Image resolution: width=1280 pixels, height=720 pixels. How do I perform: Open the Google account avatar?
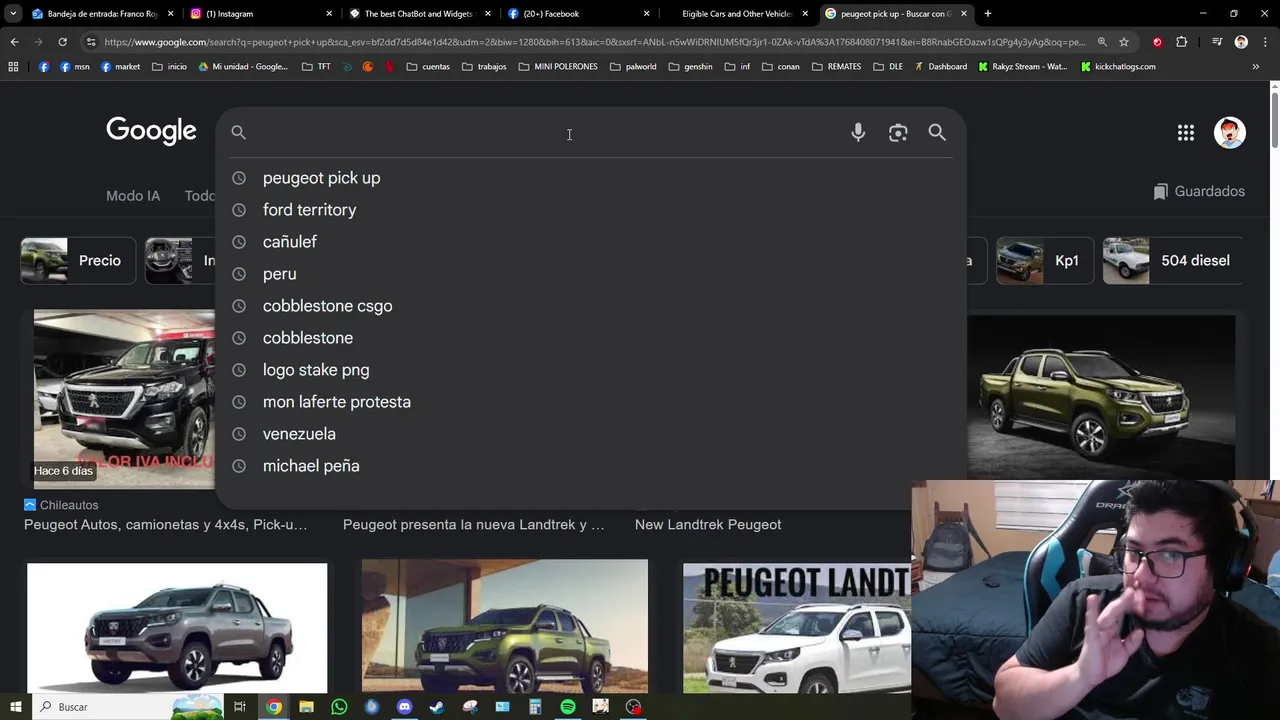pos(1230,132)
